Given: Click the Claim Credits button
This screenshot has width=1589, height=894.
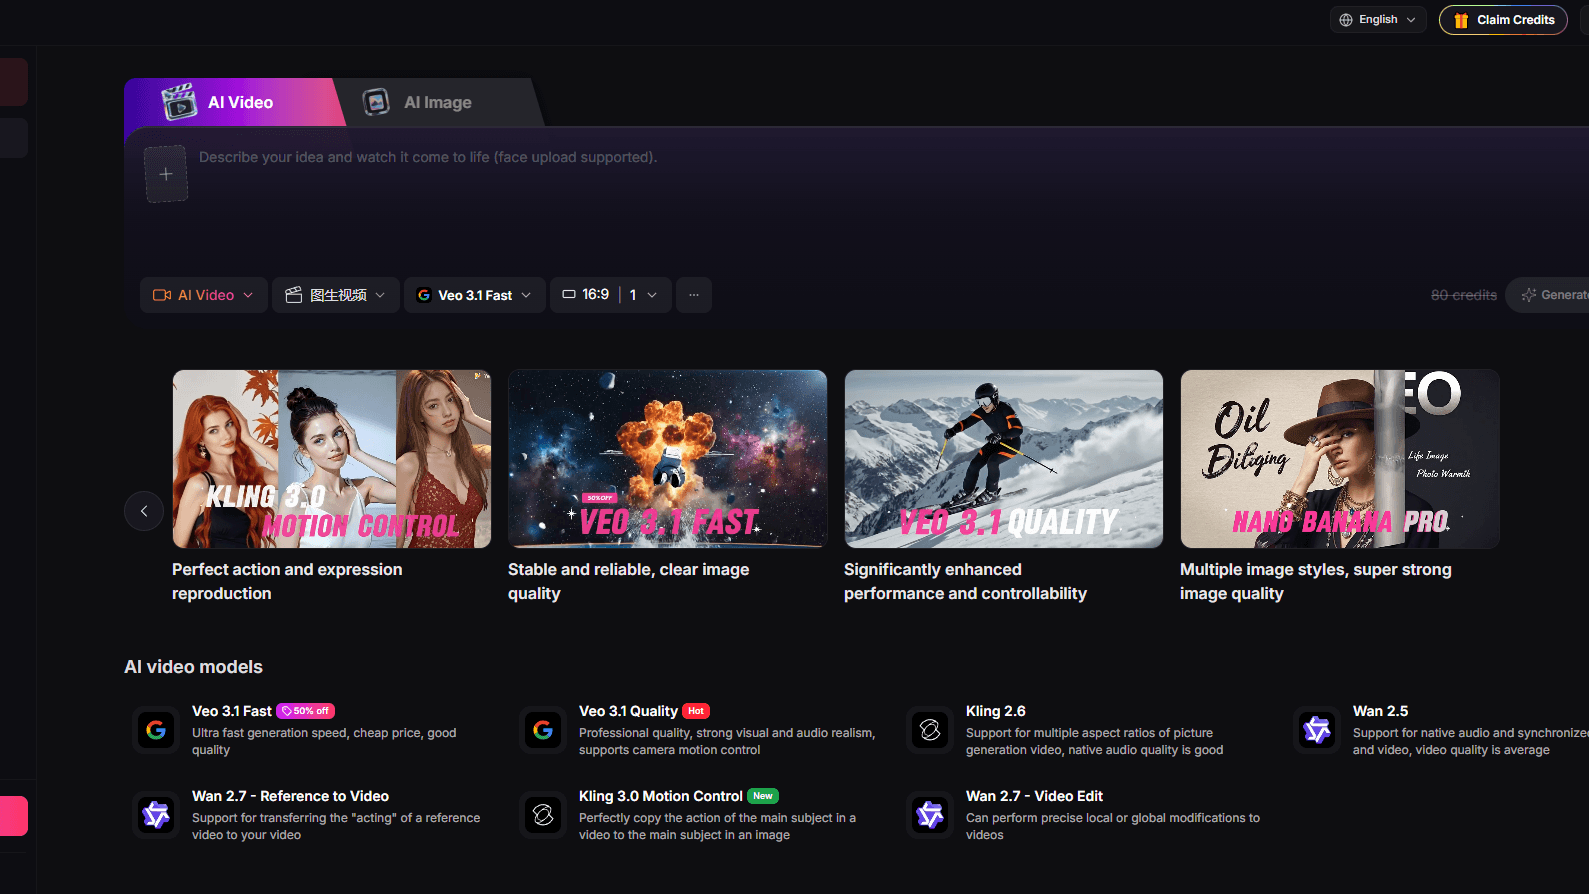Looking at the screenshot, I should [1503, 20].
